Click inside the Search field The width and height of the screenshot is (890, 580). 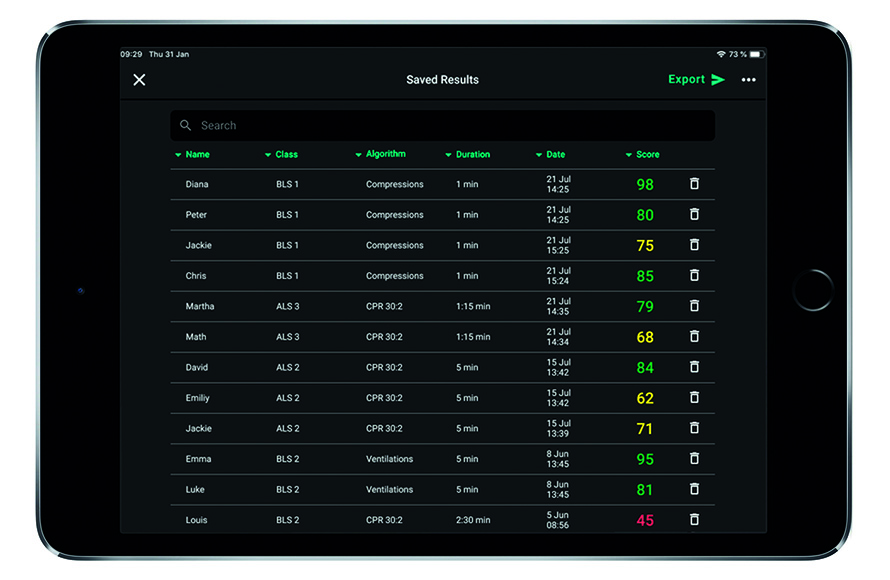pos(300,125)
